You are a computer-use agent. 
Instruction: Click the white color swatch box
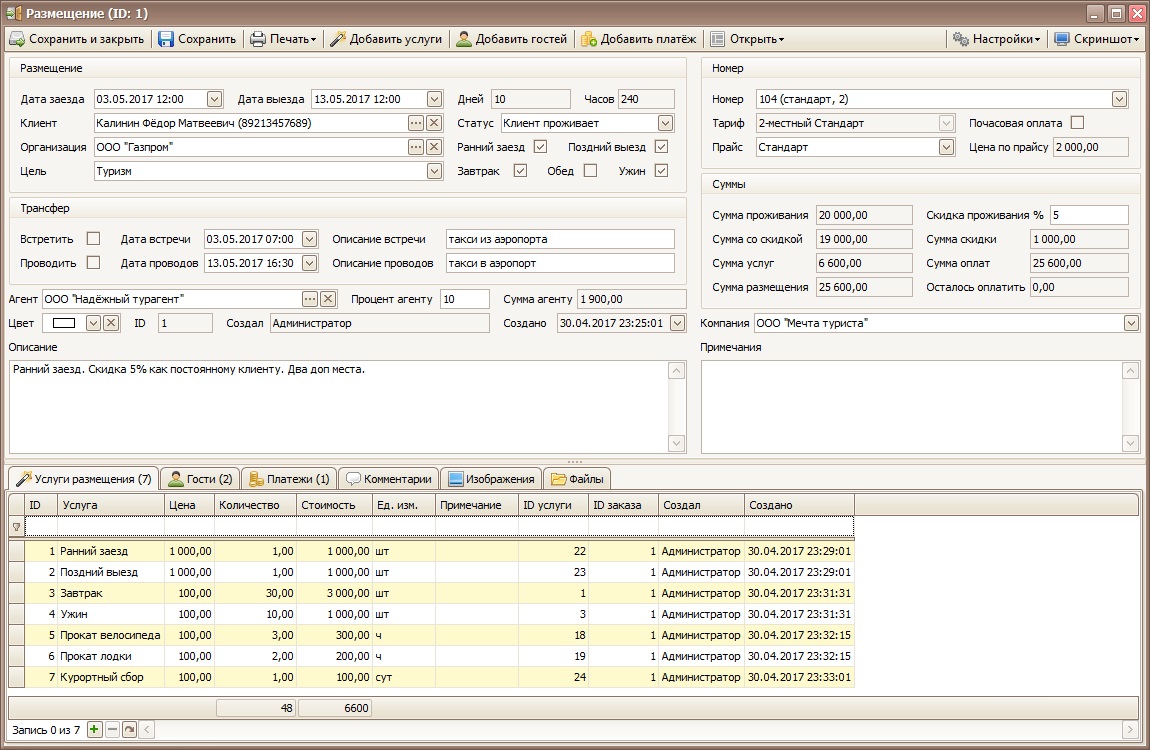65,323
